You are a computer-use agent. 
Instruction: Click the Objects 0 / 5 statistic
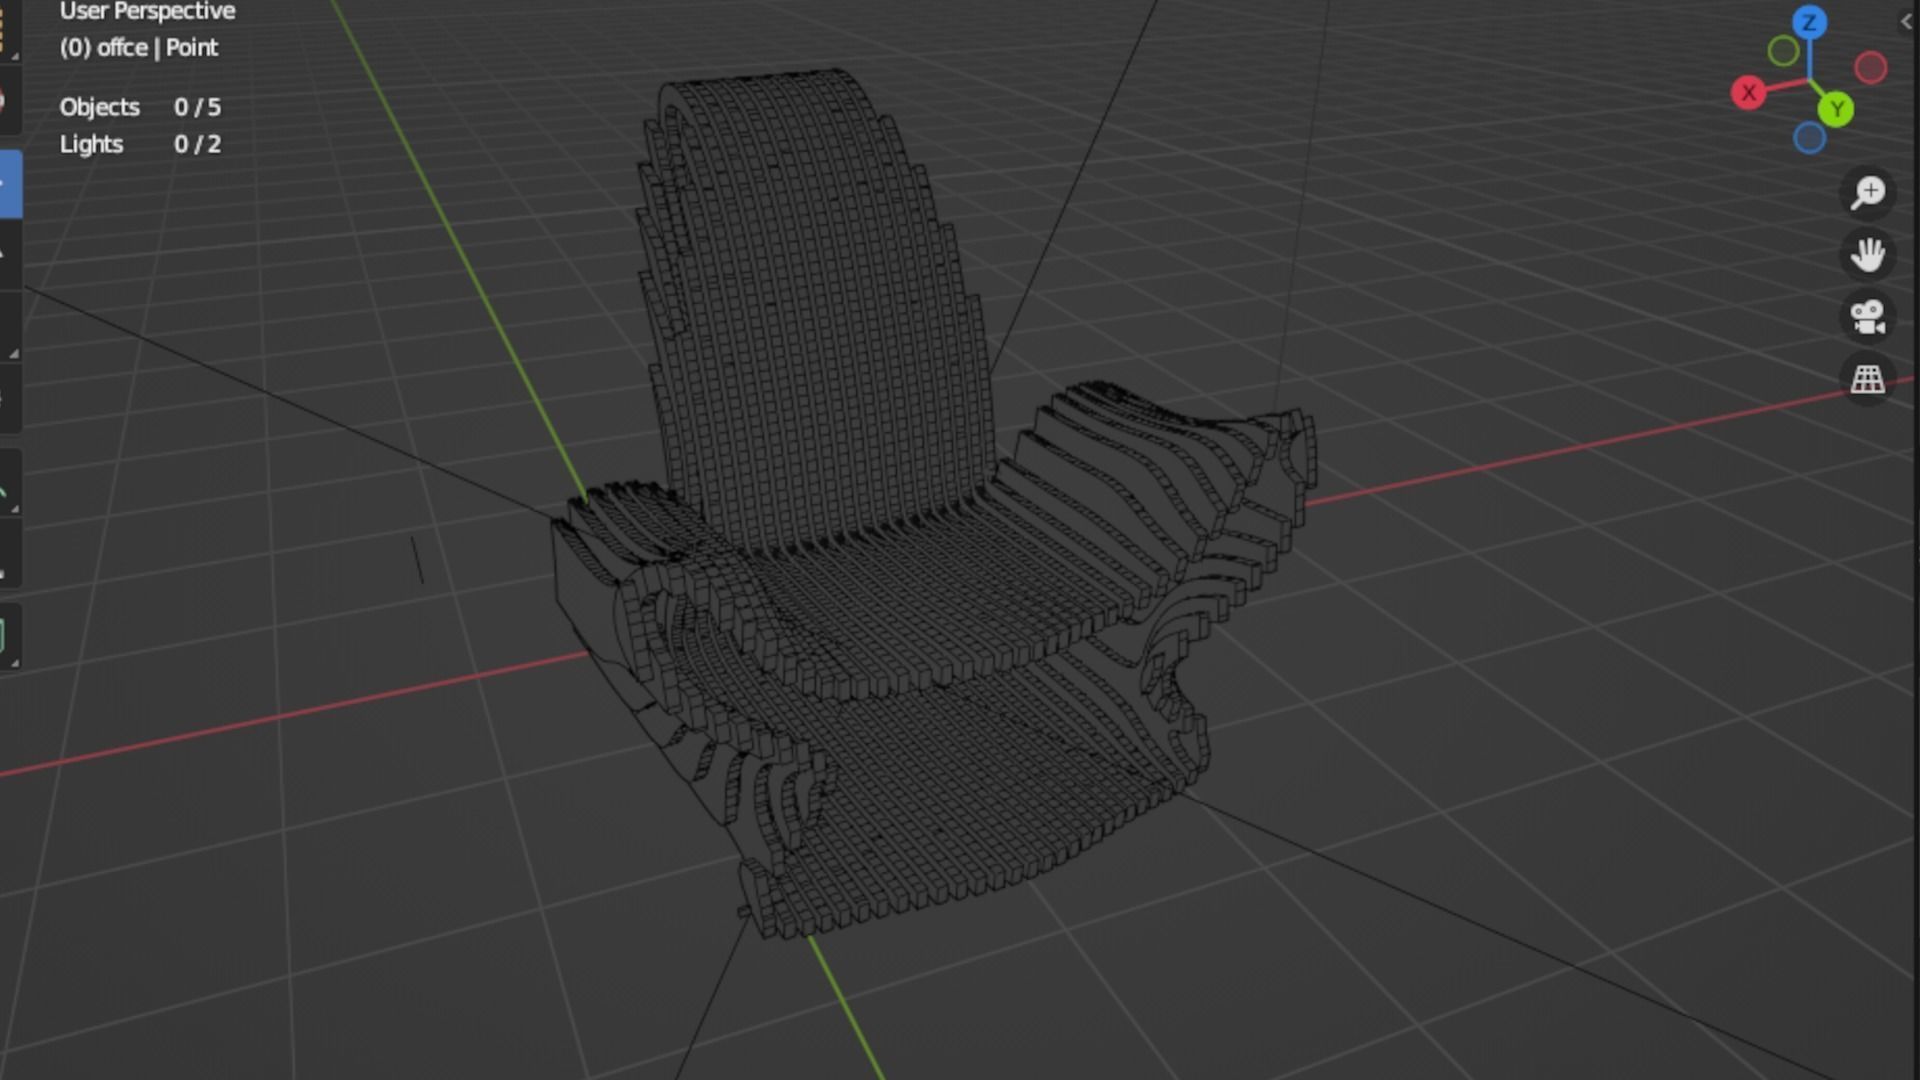tap(140, 107)
